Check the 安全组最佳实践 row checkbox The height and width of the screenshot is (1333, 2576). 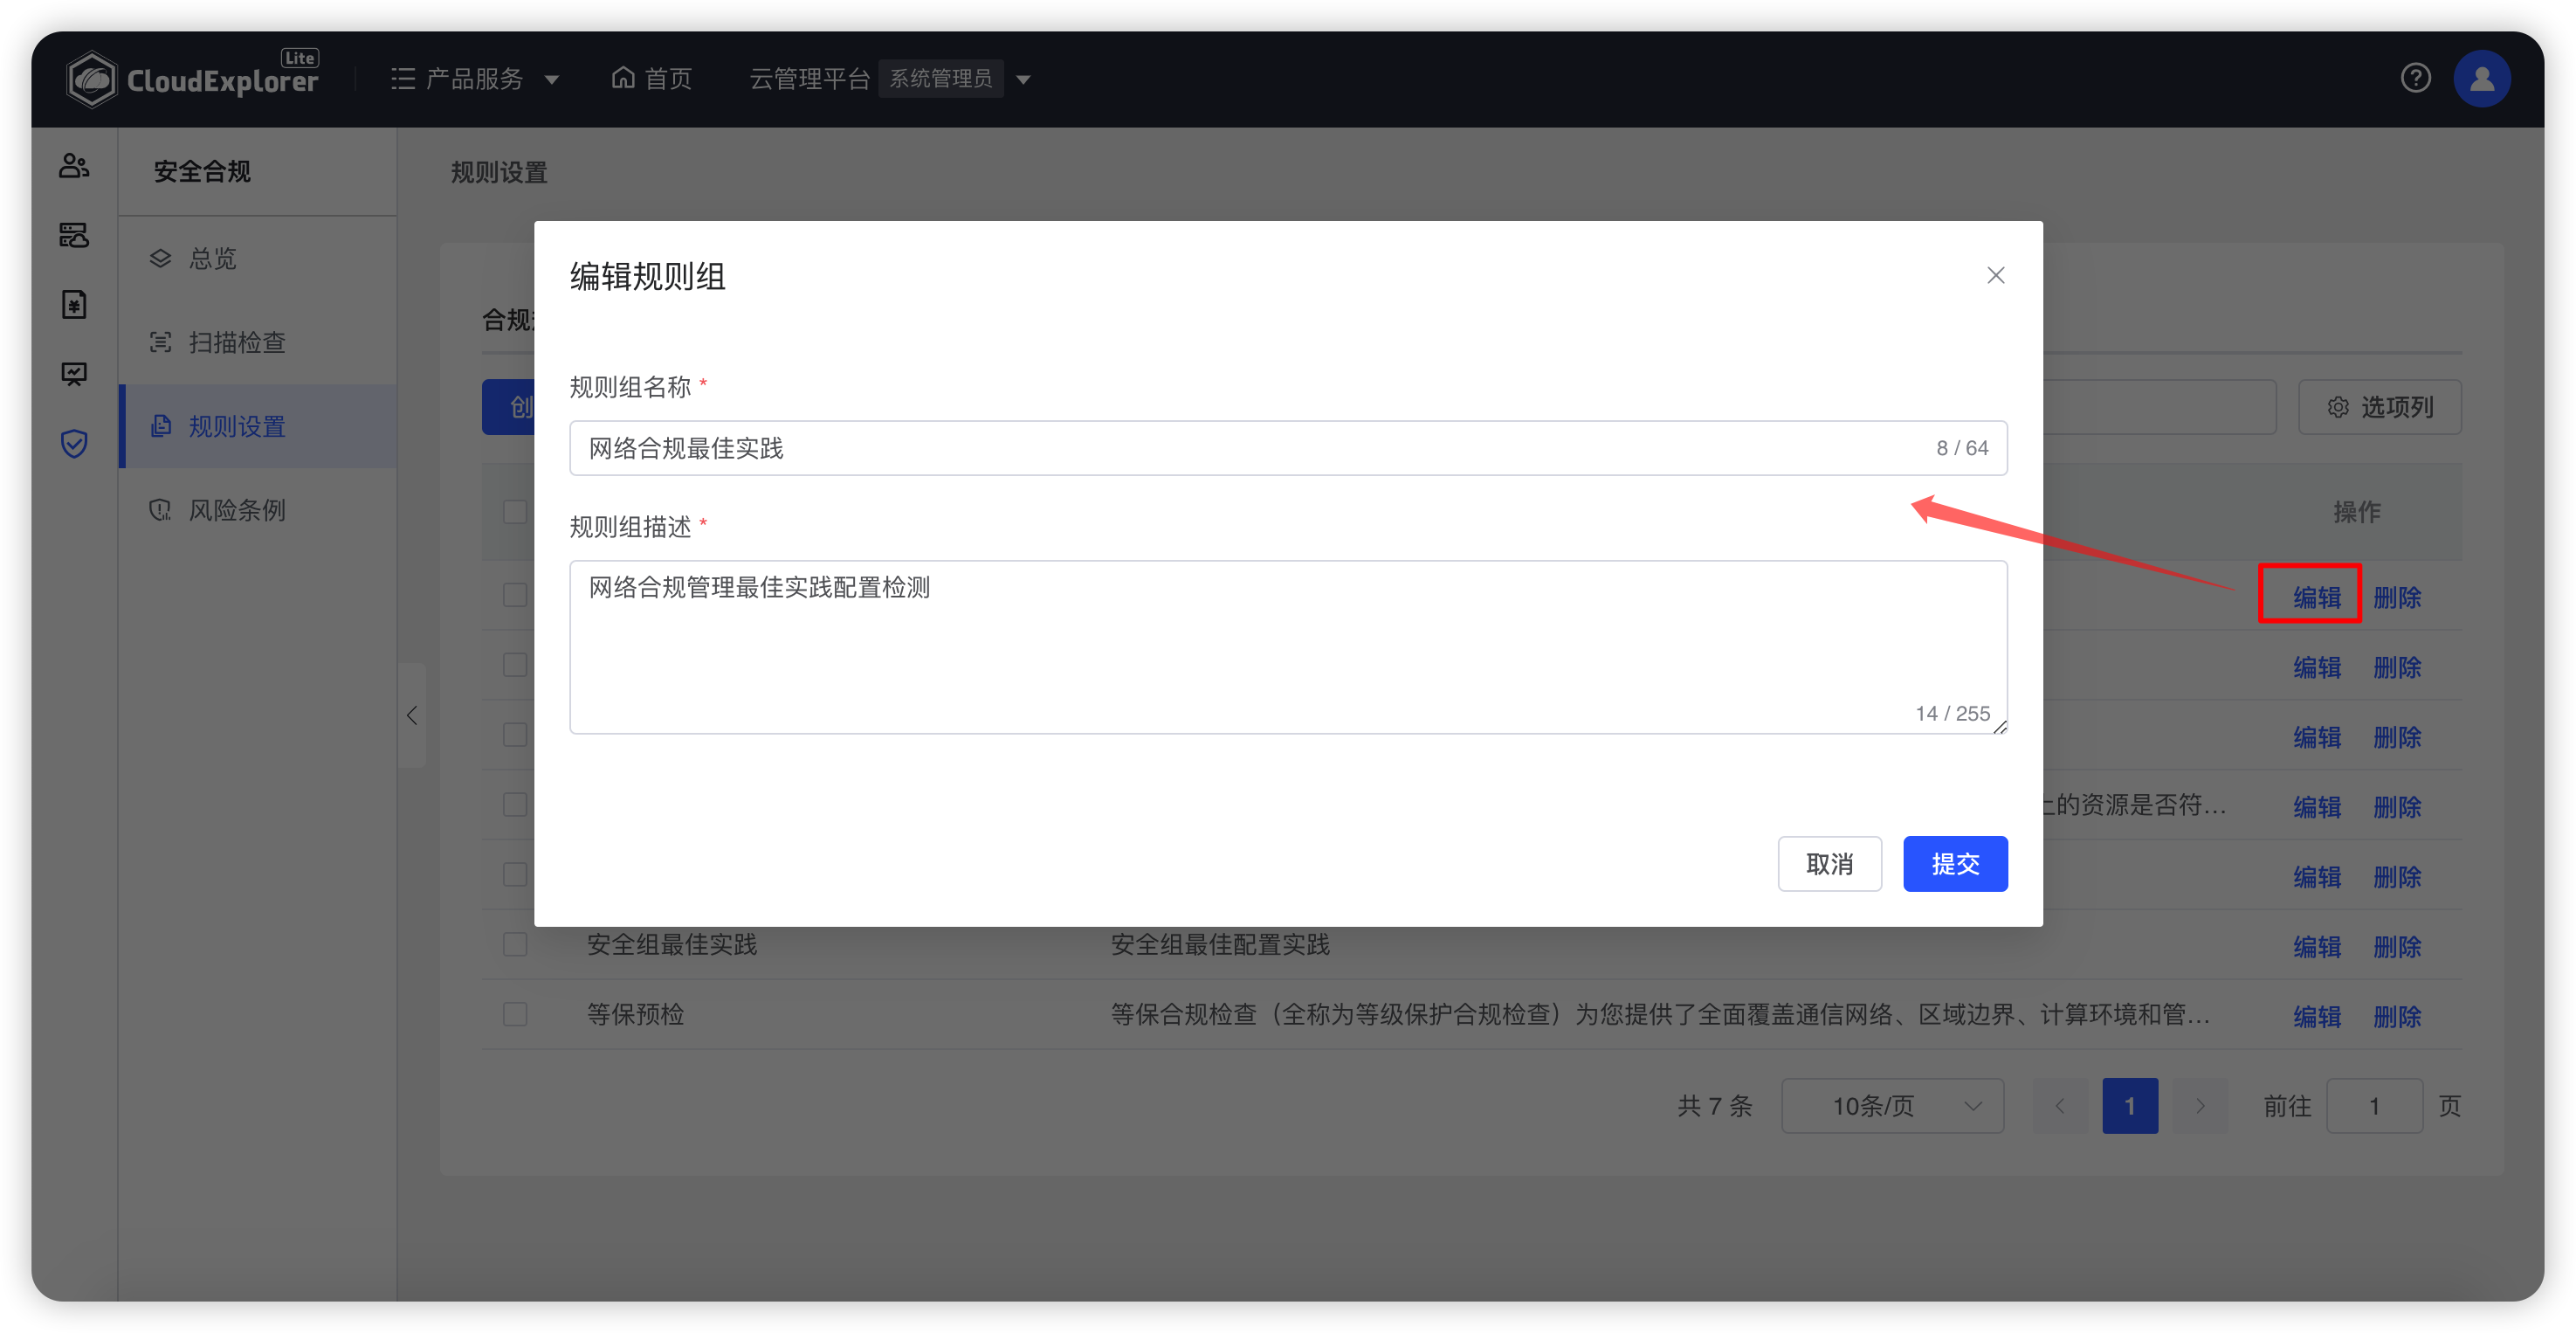(x=515, y=944)
